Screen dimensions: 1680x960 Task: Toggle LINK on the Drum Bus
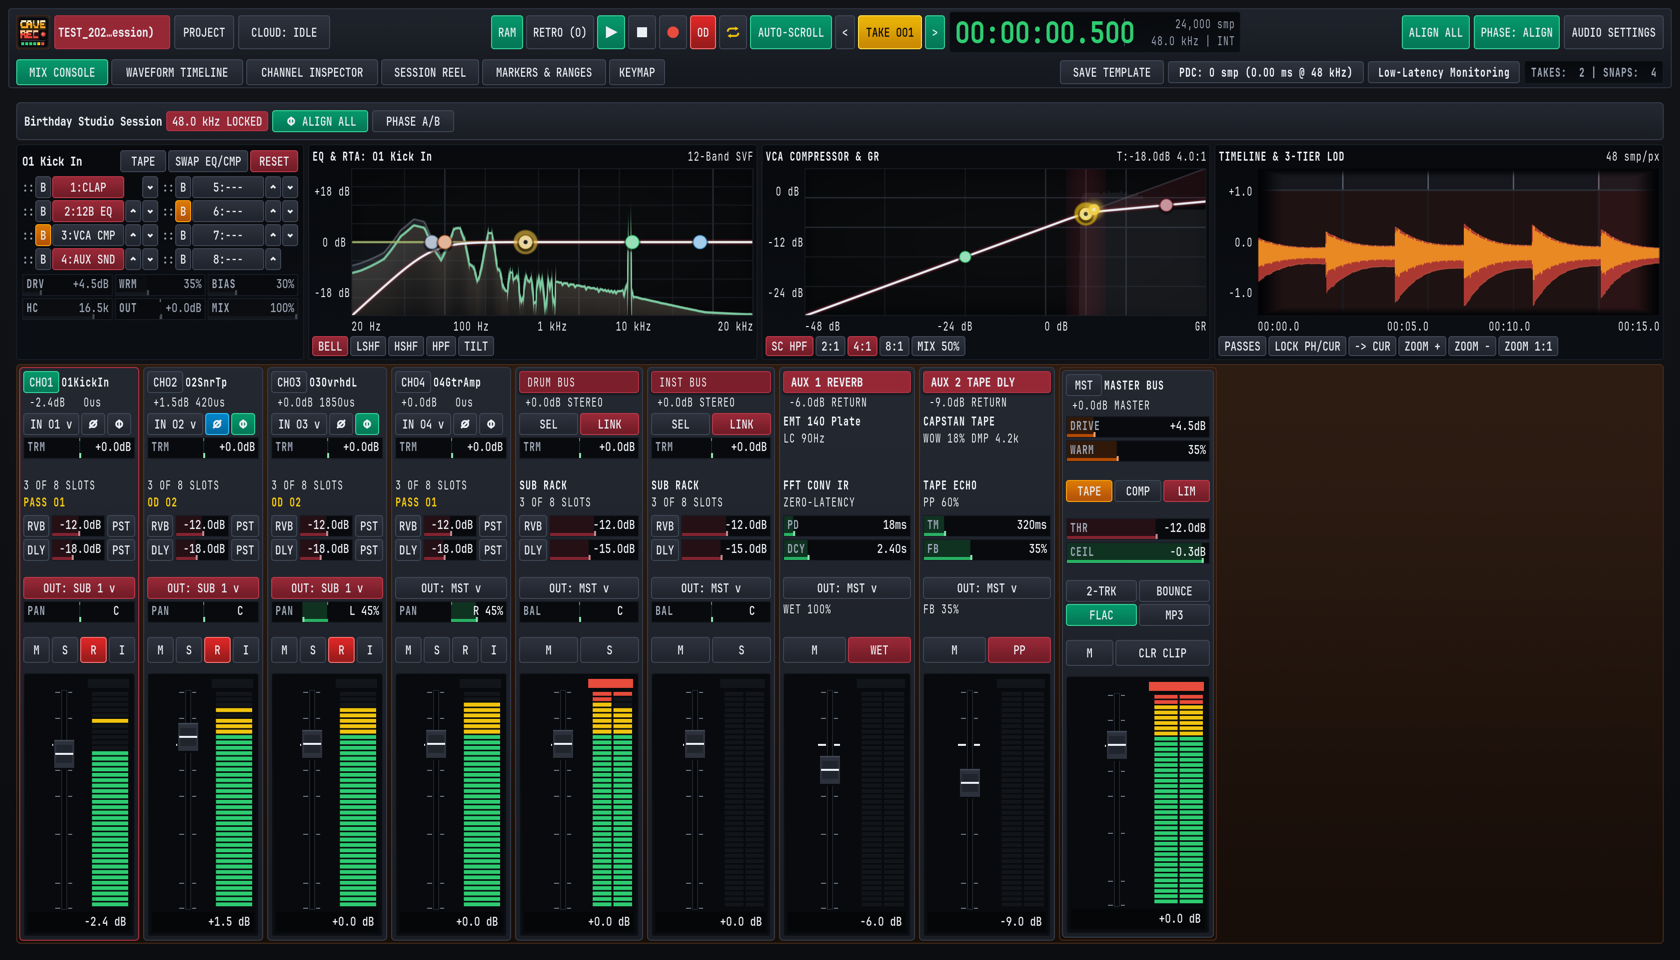tap(609, 424)
